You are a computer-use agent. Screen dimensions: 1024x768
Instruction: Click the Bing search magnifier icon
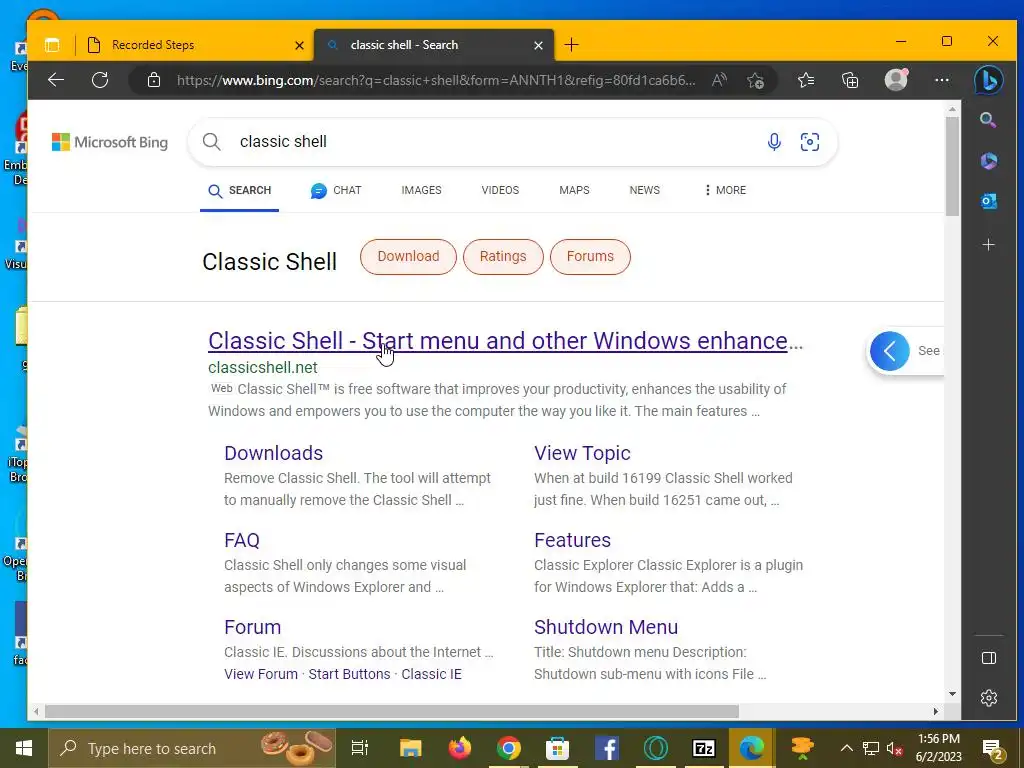211,142
